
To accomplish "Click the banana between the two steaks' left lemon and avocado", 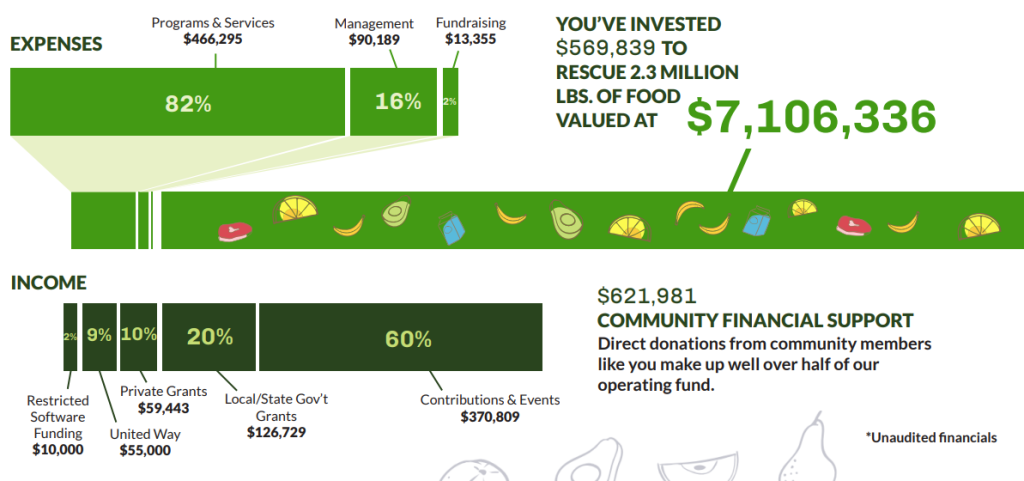I will [348, 227].
